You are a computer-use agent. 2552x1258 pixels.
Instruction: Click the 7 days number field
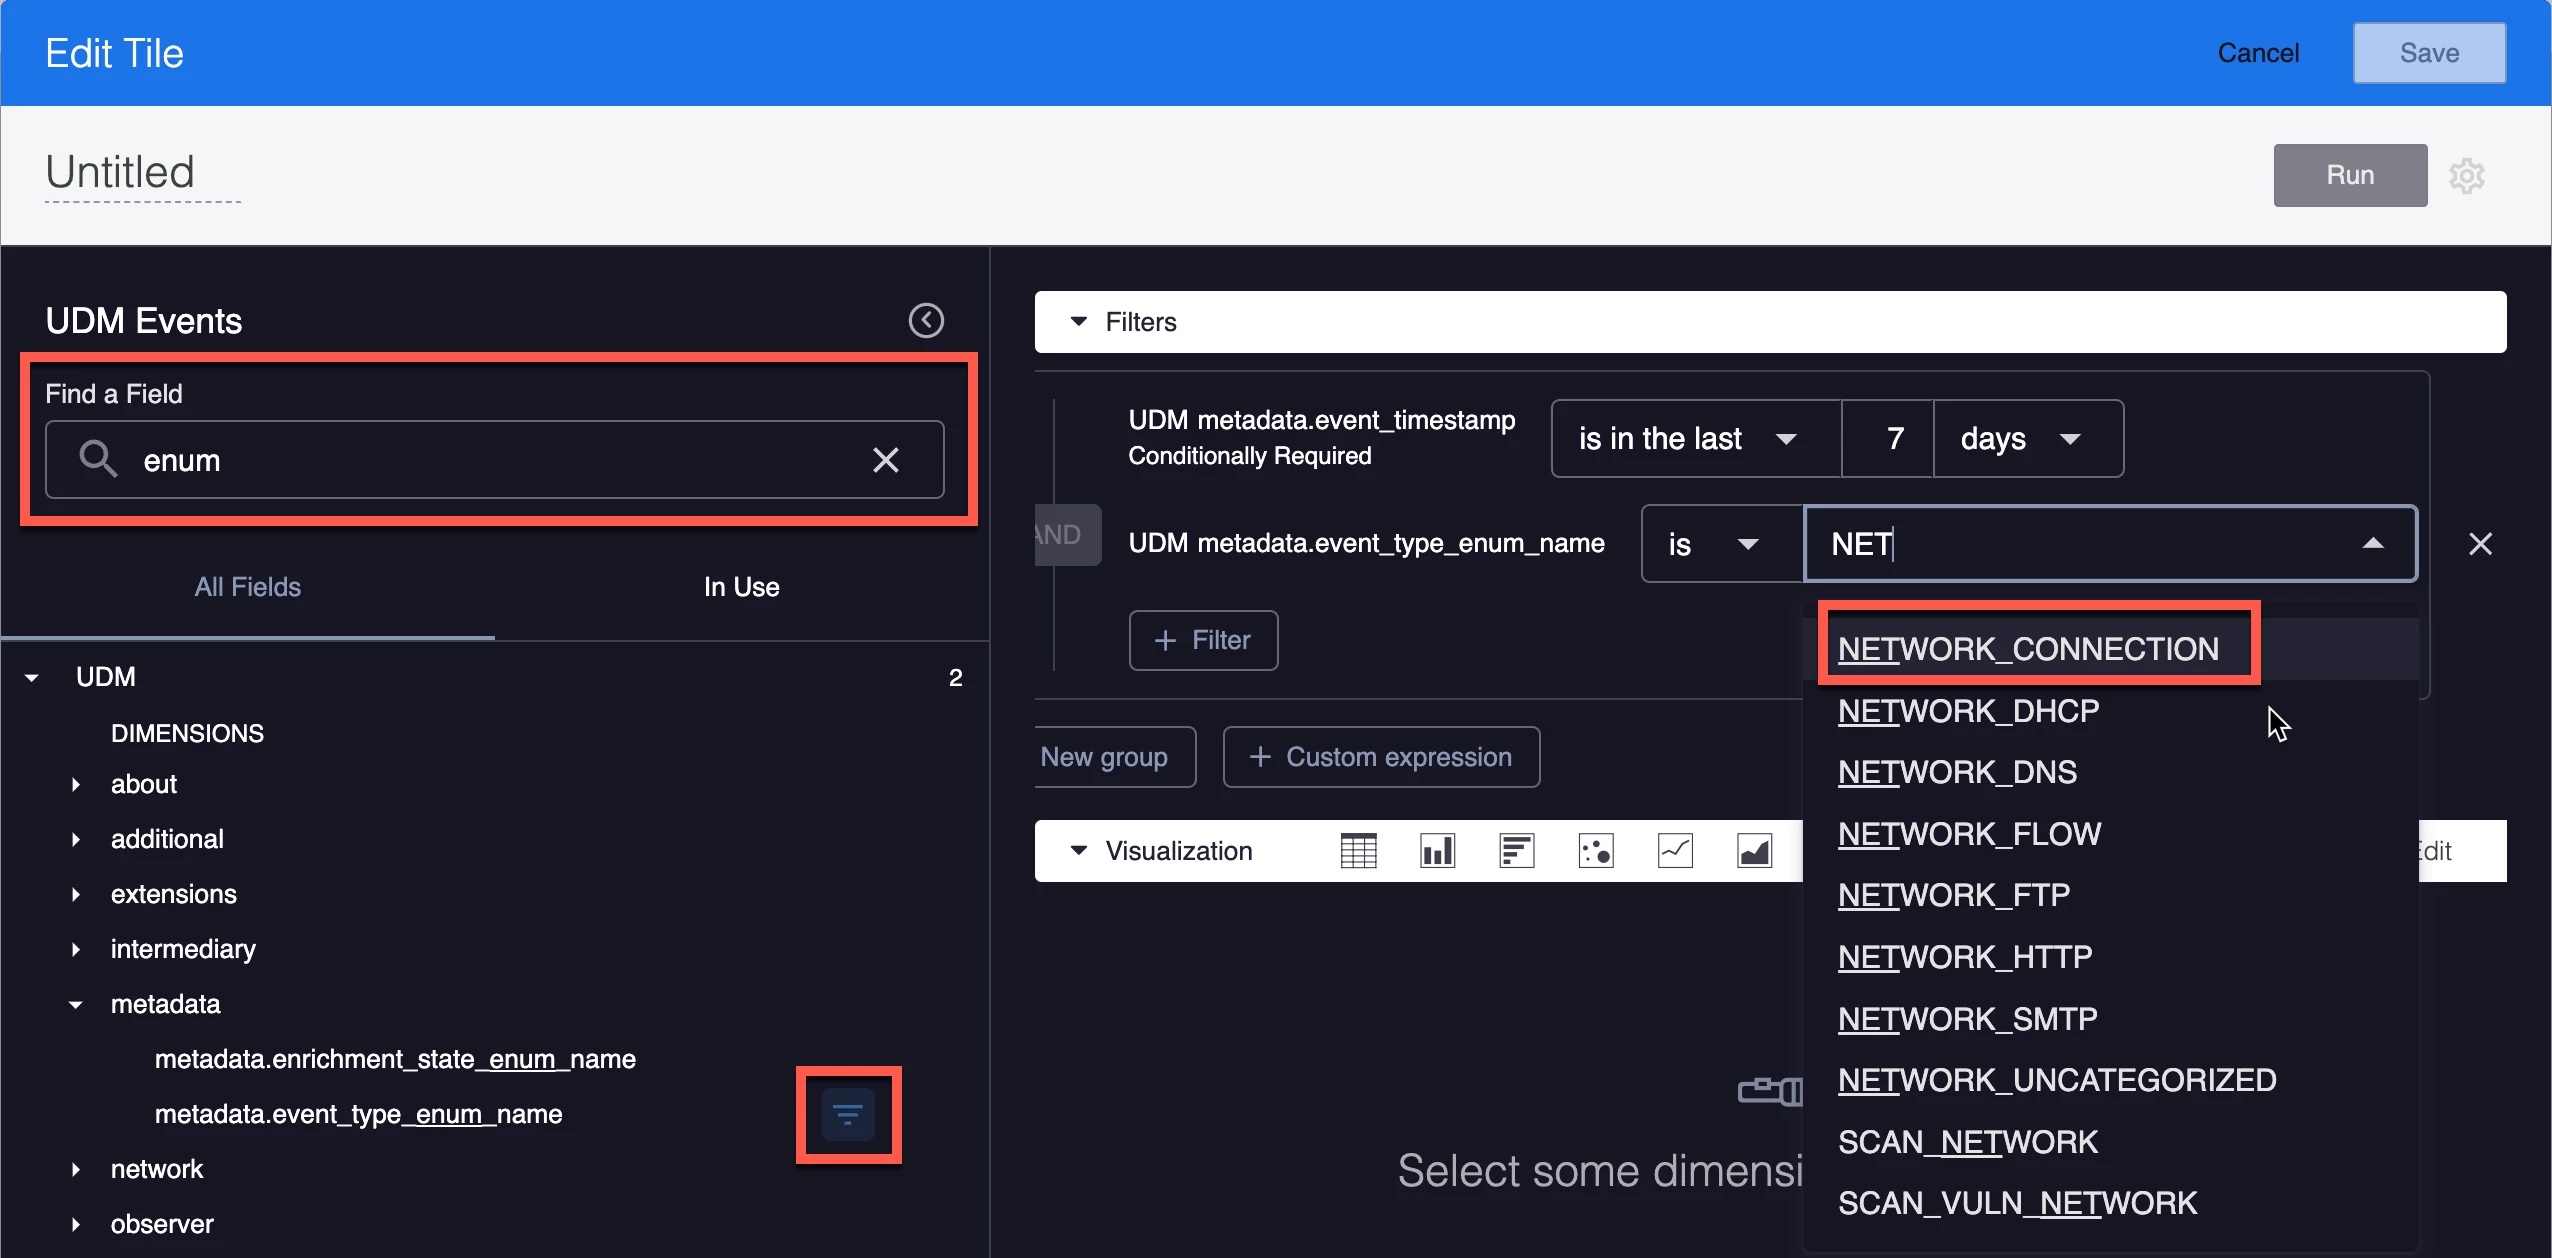click(x=1888, y=439)
